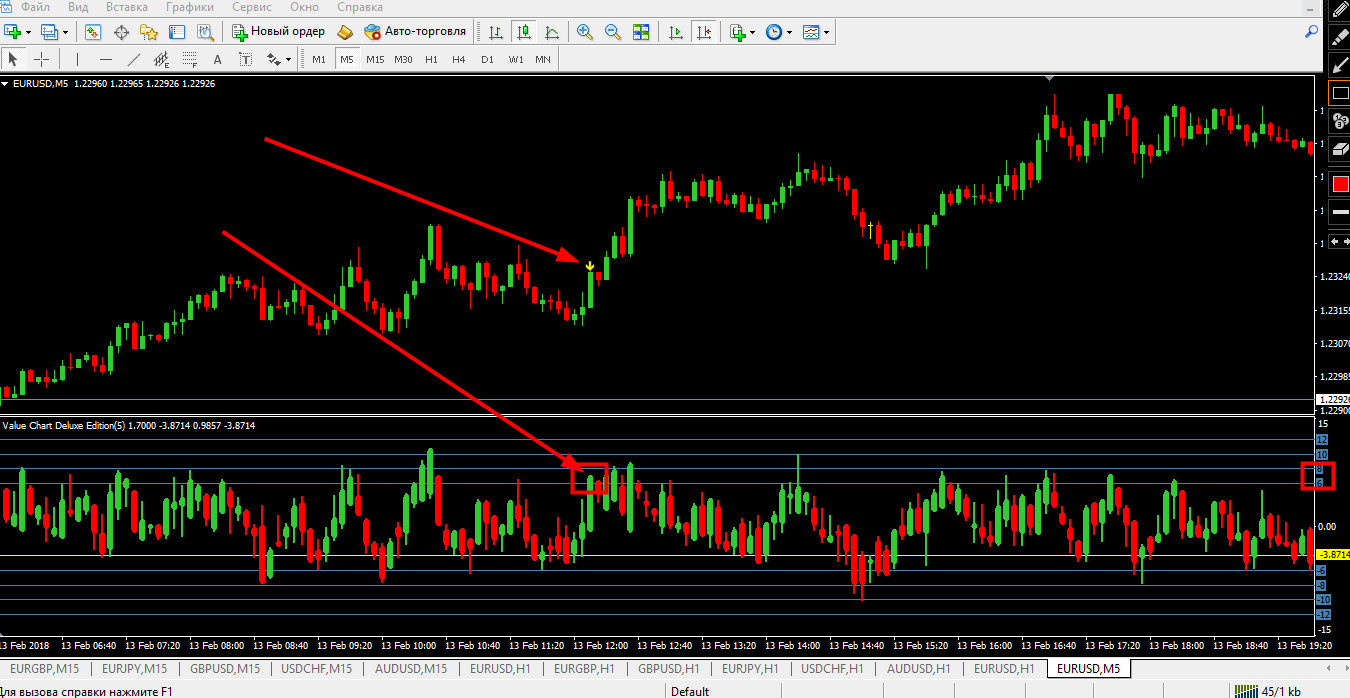Select the equidistant channel tool

161,59
